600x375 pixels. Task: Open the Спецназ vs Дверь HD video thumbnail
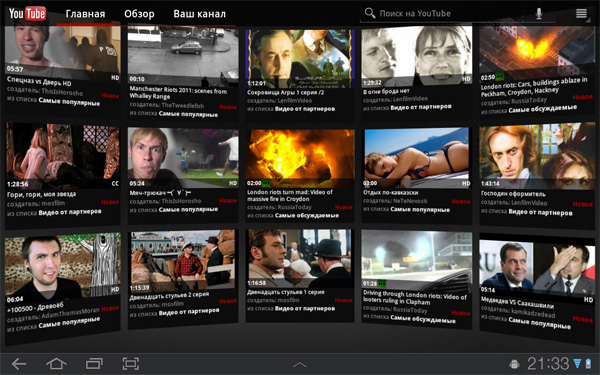(62, 49)
